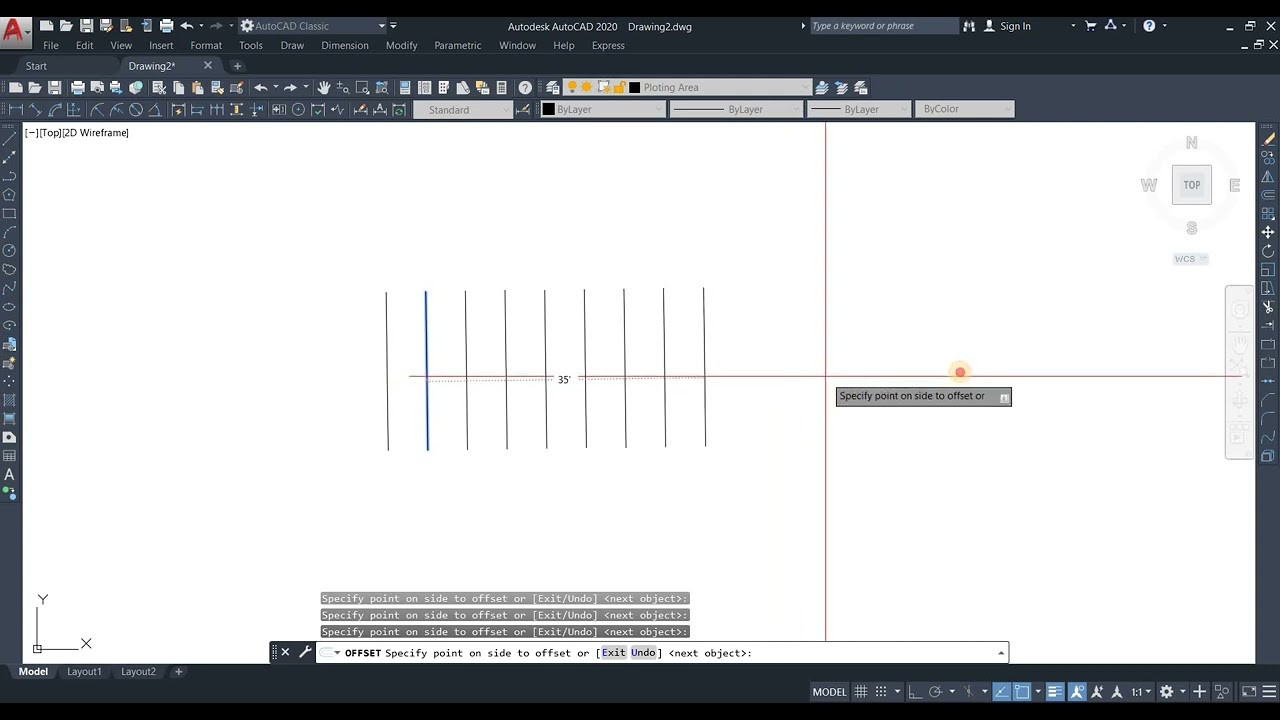
Task: Toggle polar tracking in status bar
Action: click(x=935, y=691)
